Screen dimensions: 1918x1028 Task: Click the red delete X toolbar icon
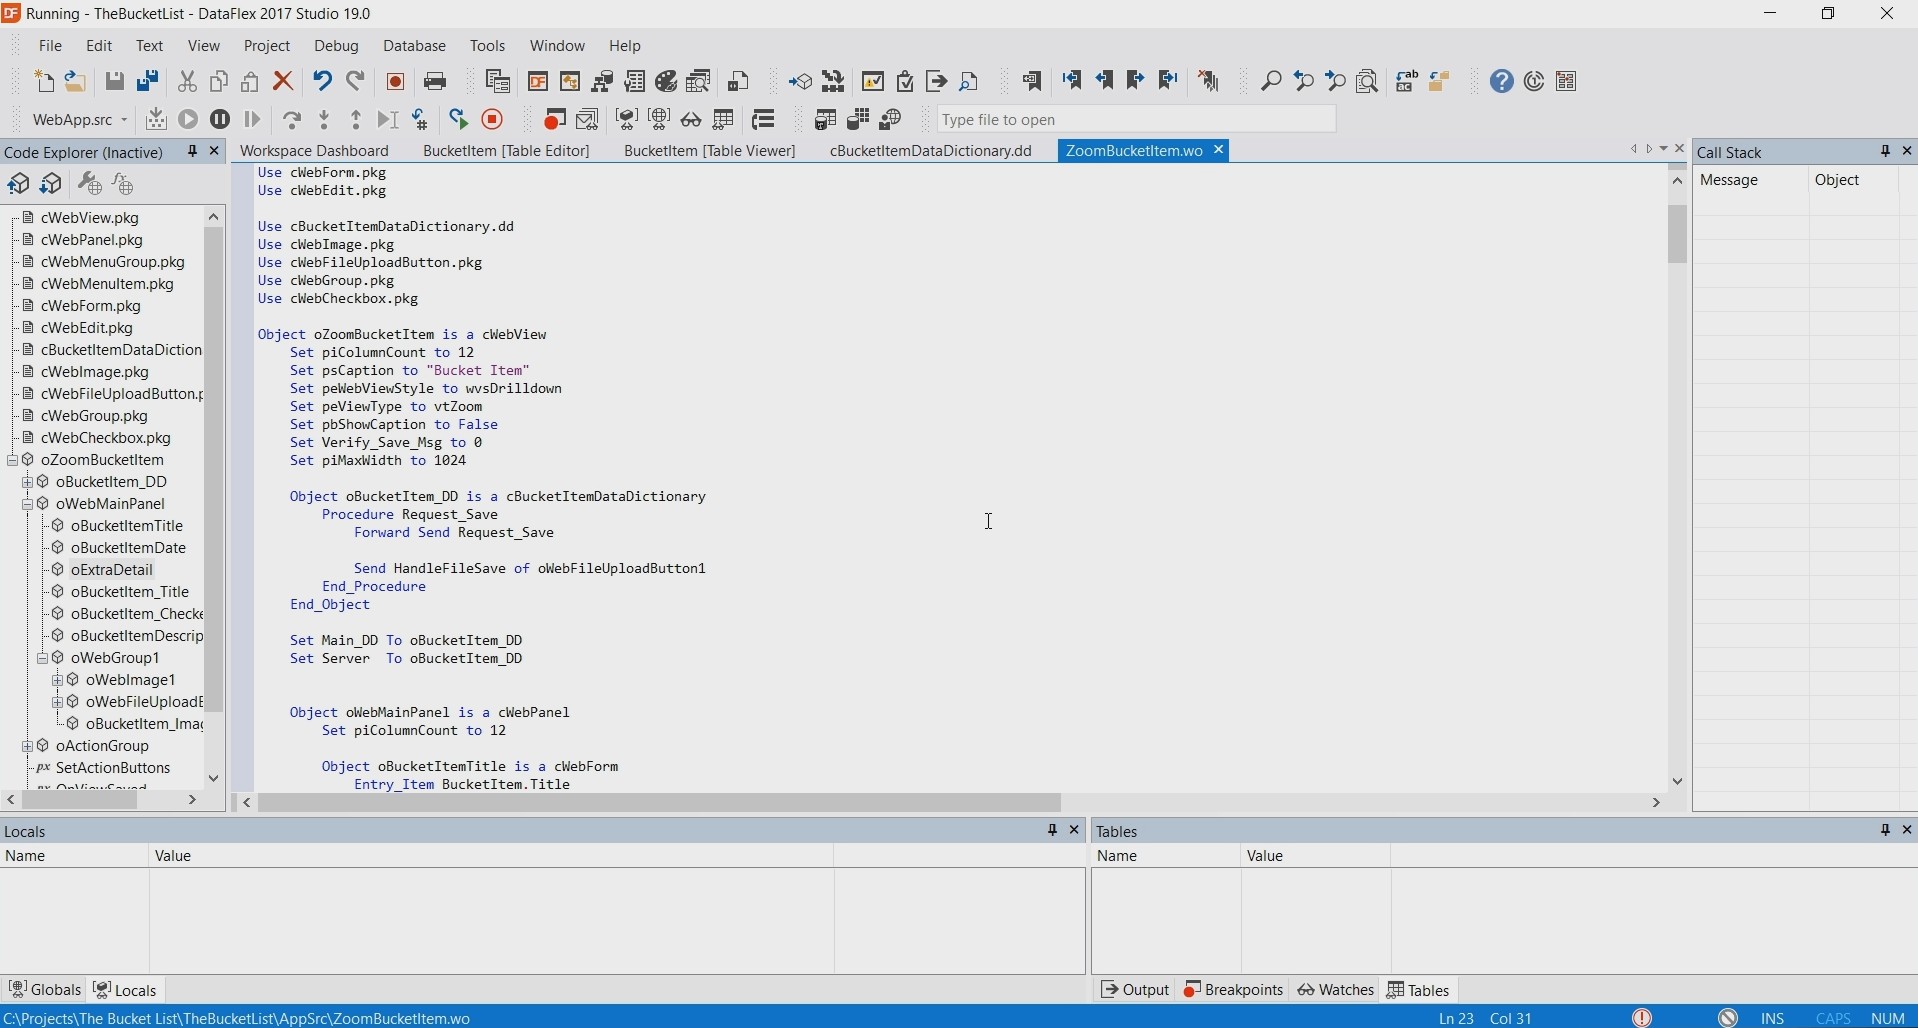click(x=284, y=82)
